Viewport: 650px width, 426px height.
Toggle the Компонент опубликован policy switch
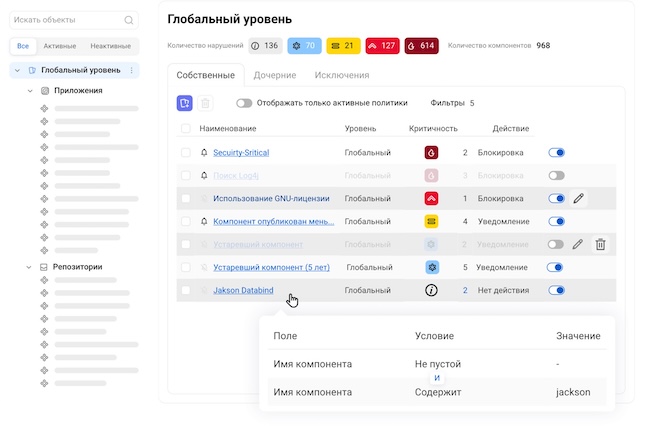click(x=556, y=221)
